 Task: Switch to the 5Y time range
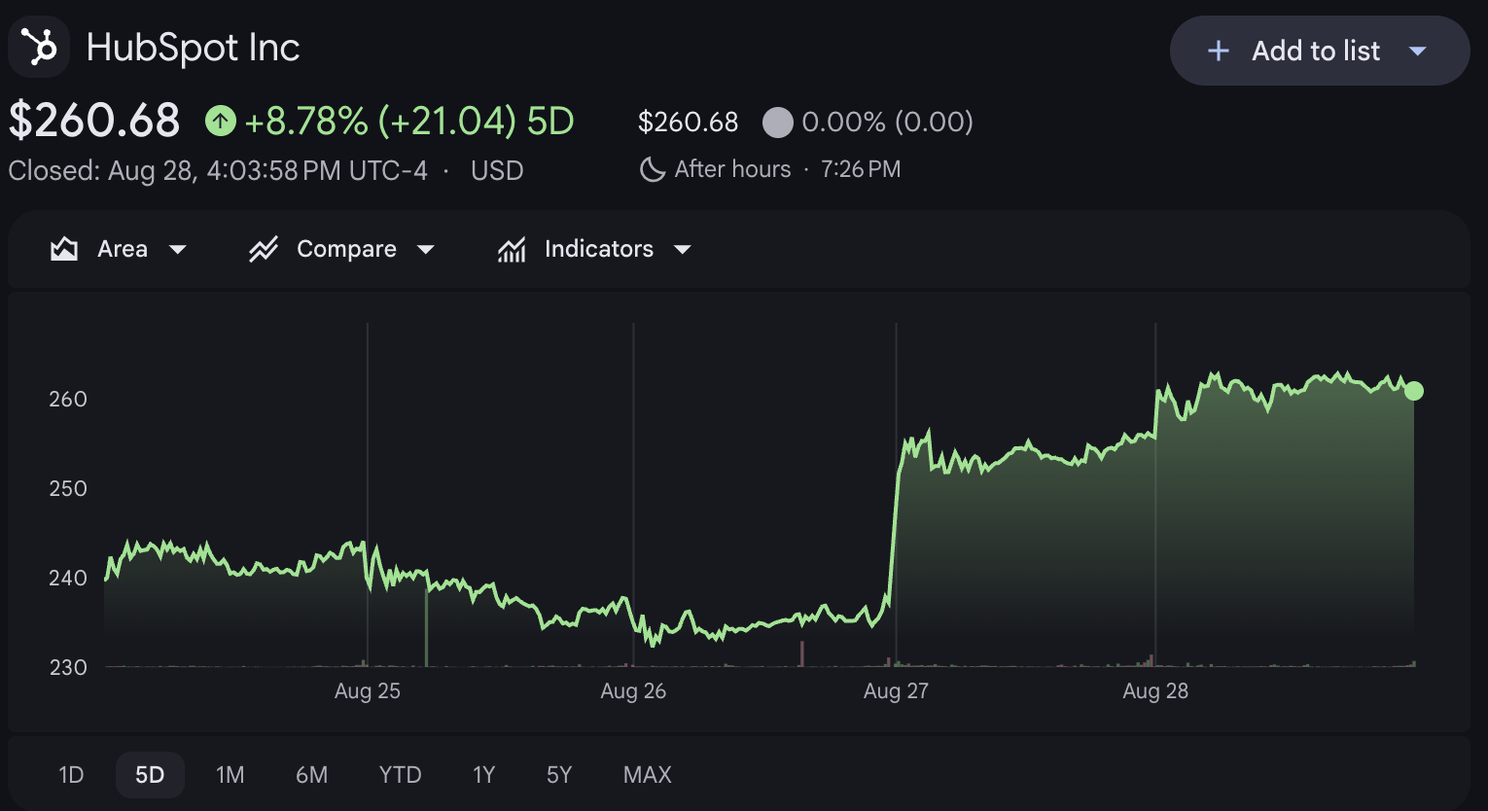point(559,775)
